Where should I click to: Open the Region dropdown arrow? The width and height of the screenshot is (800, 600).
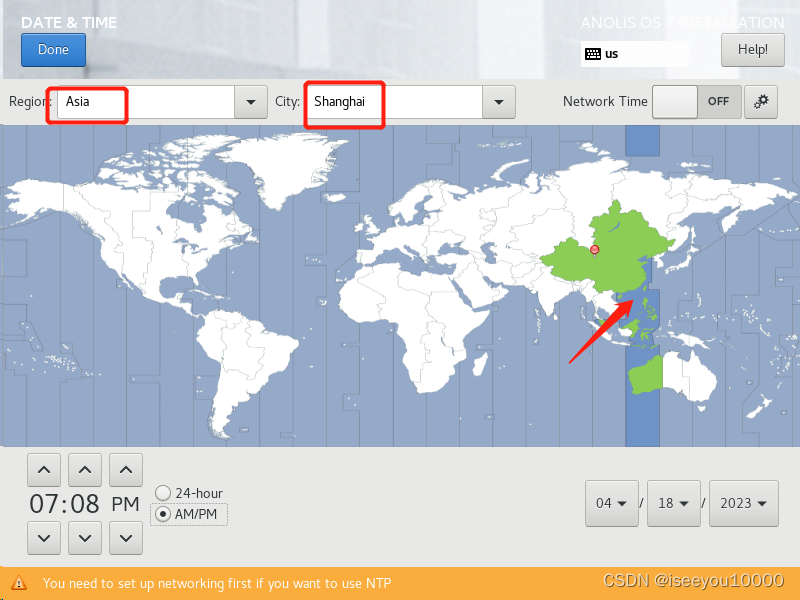pyautogui.click(x=251, y=102)
